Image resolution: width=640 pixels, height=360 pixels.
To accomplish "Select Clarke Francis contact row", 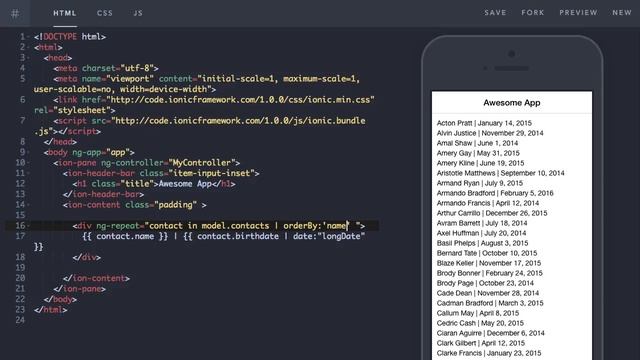I will pos(489,353).
